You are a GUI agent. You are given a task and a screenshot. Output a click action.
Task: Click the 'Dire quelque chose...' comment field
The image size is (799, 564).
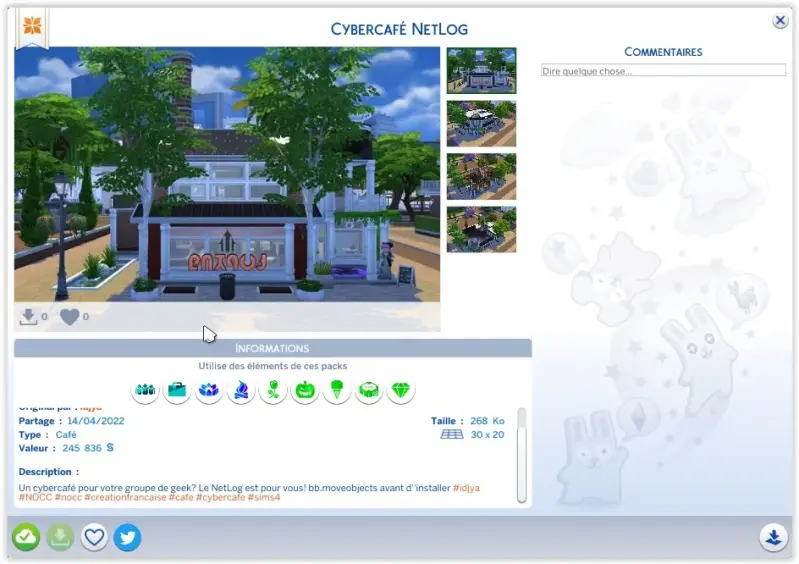tap(663, 70)
